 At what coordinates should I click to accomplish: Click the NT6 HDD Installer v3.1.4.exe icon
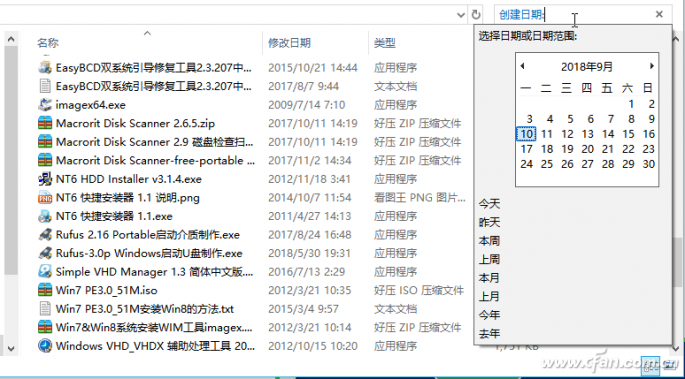tap(45, 179)
